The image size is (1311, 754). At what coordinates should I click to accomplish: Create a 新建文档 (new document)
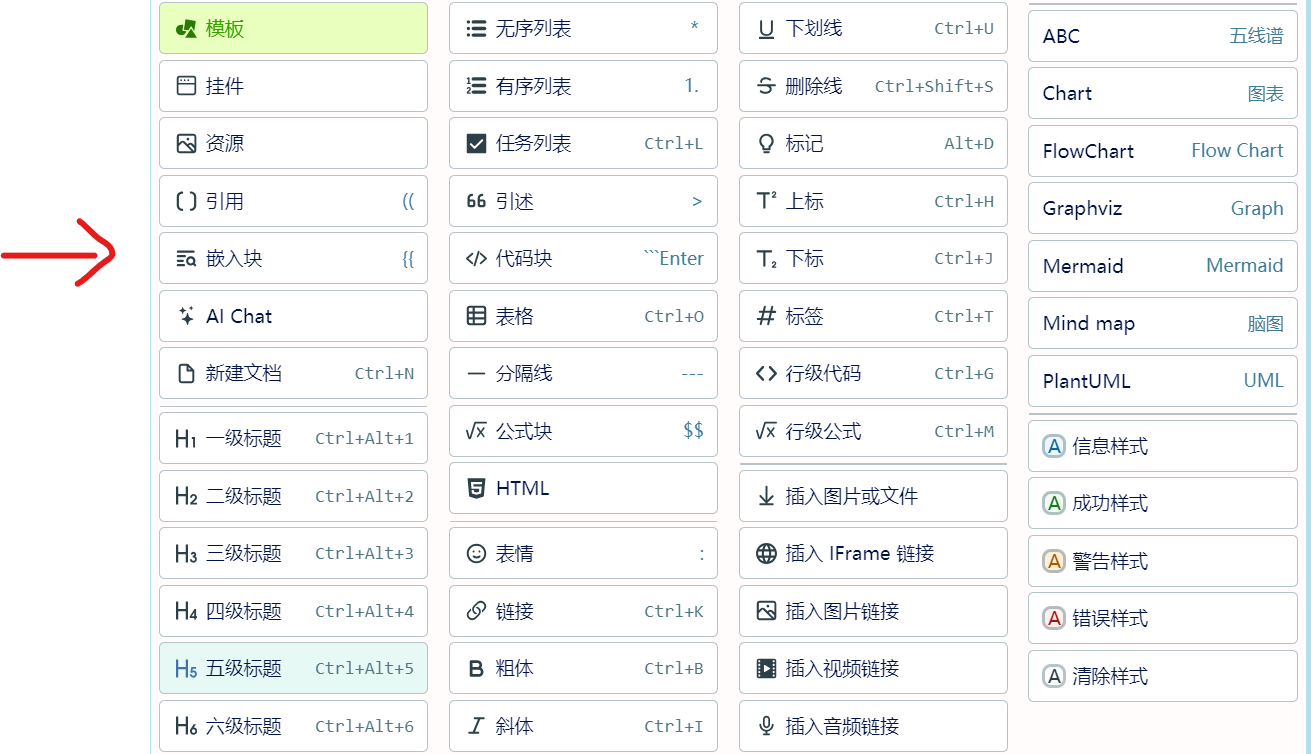point(293,373)
